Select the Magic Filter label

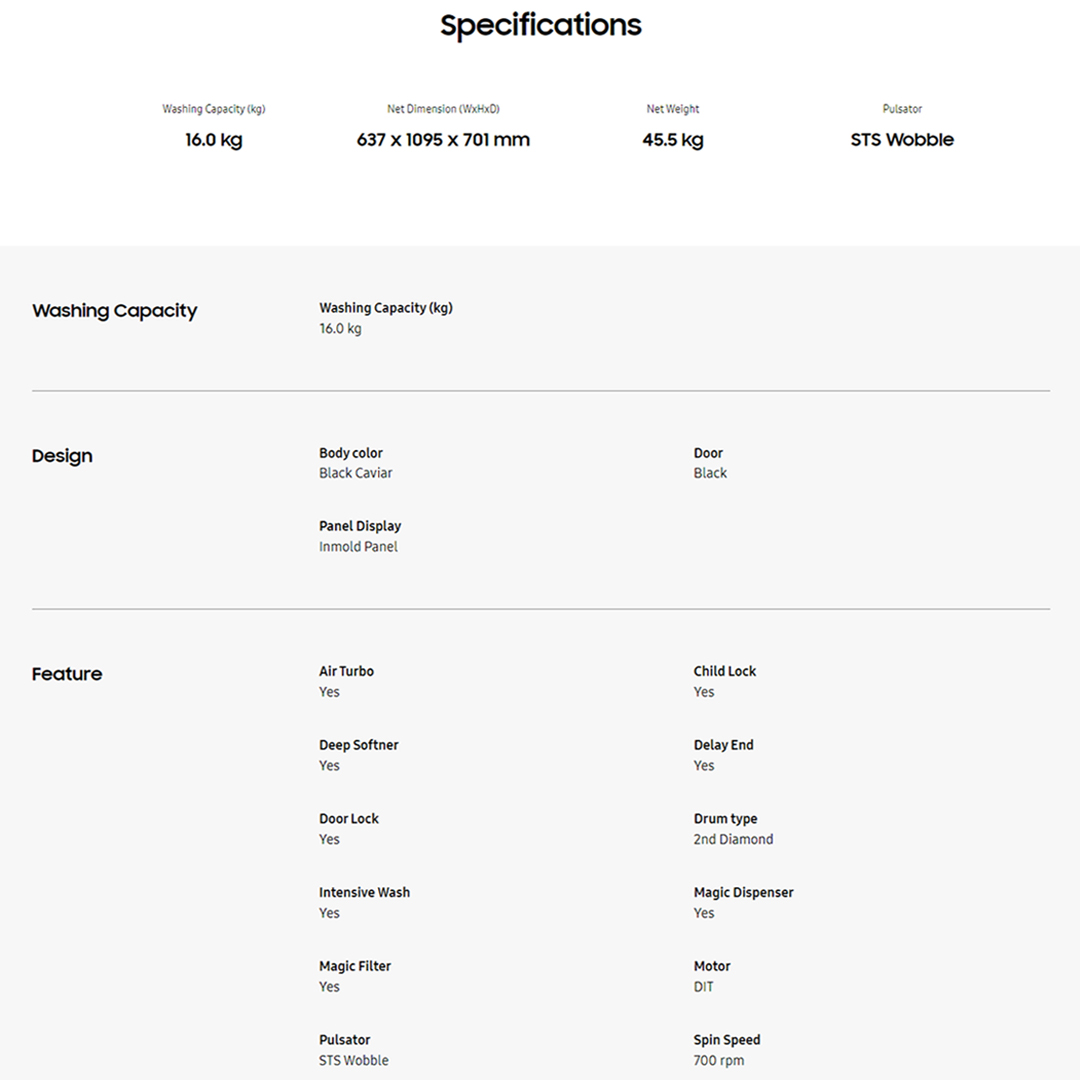[355, 966]
